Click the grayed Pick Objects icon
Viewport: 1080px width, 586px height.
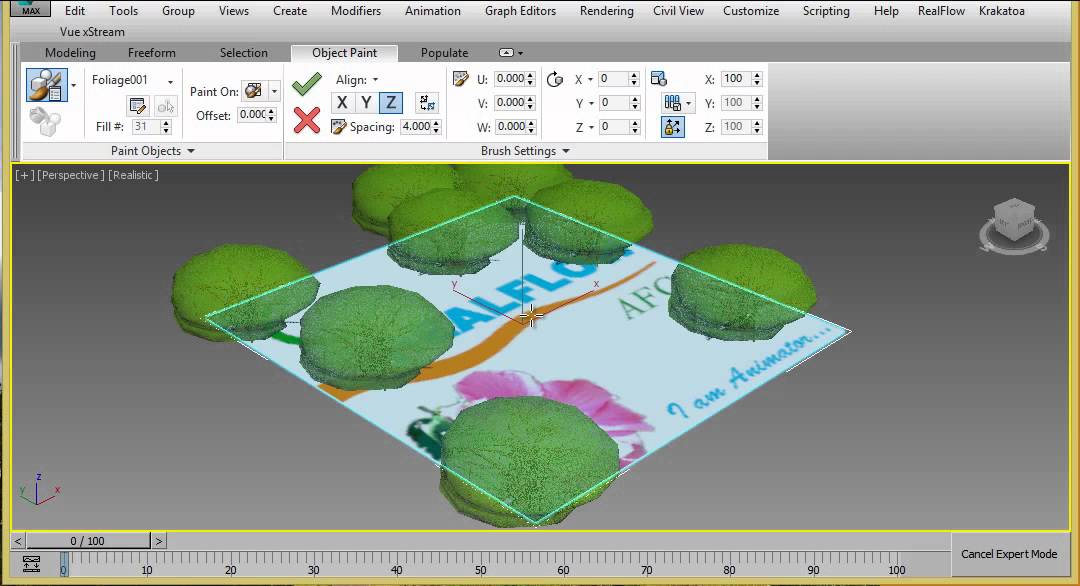(166, 105)
